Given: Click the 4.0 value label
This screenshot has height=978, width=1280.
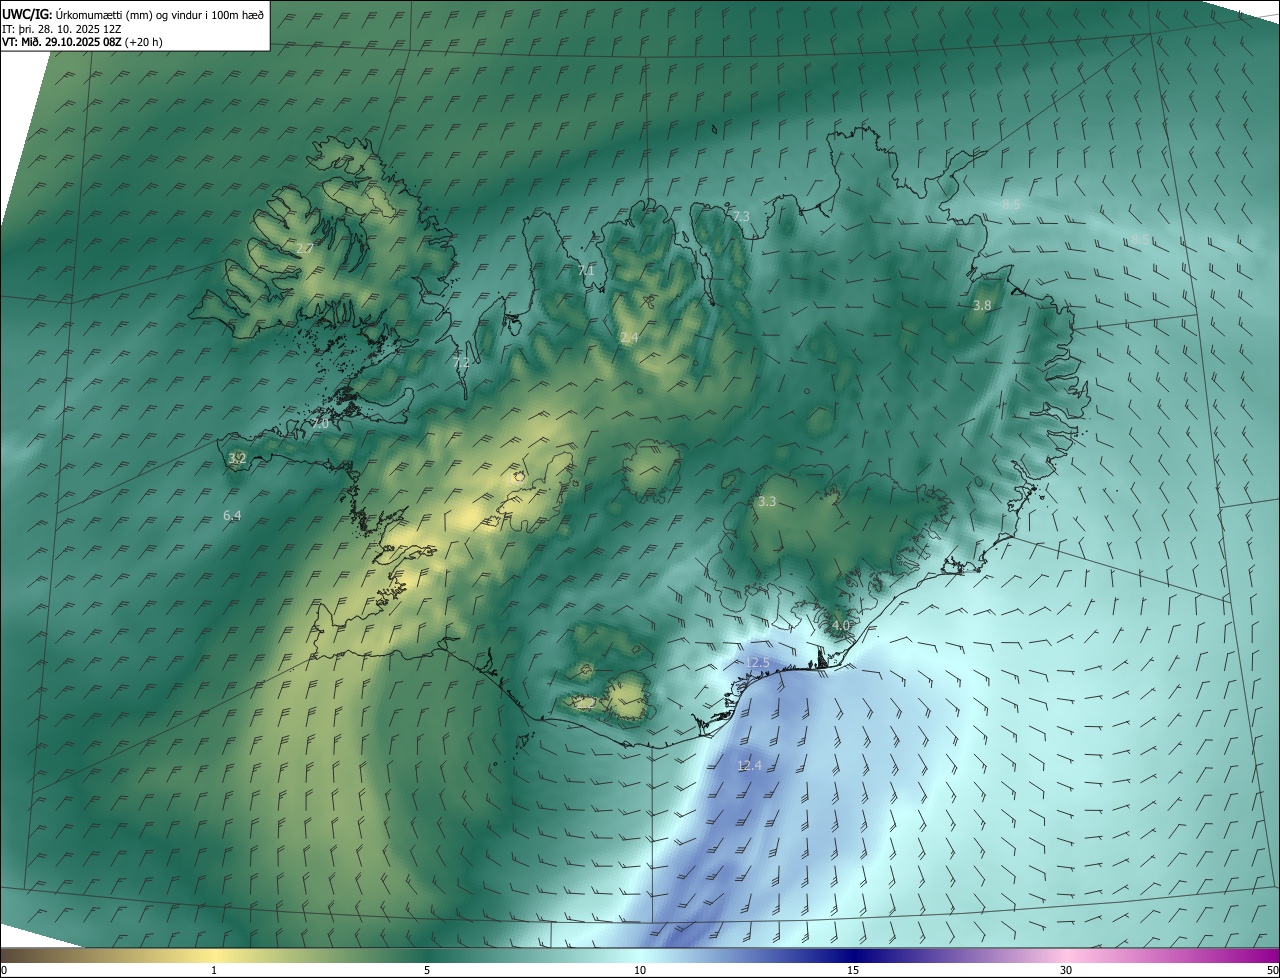Looking at the screenshot, I should [841, 625].
